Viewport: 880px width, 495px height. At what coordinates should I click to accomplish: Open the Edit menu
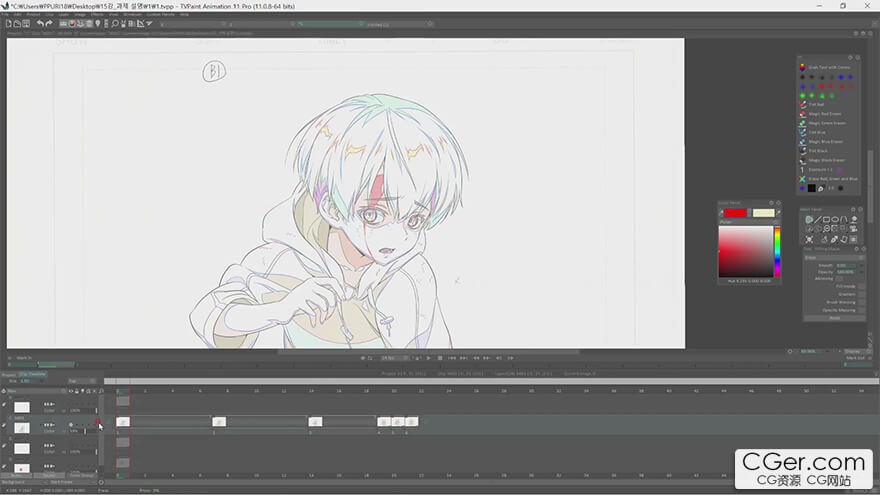pos(18,15)
